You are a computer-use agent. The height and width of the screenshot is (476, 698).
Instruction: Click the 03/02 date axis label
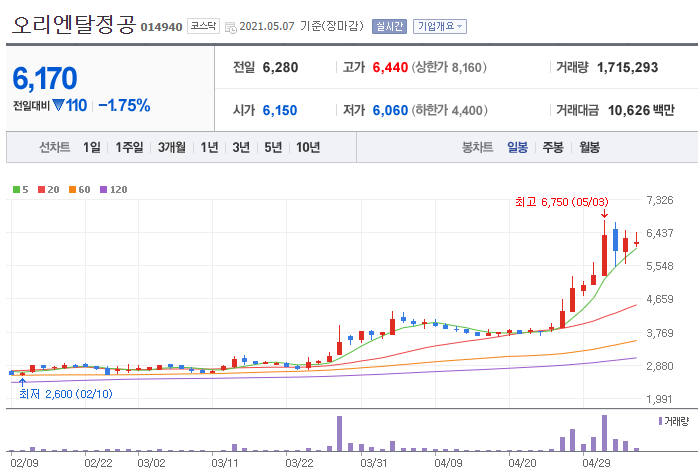click(151, 463)
